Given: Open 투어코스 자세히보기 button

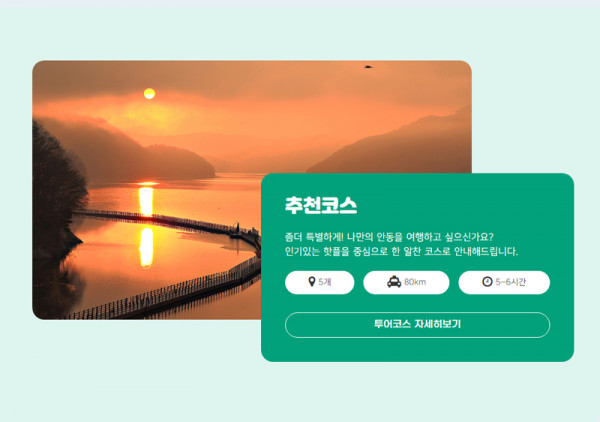Looking at the screenshot, I should (x=417, y=325).
